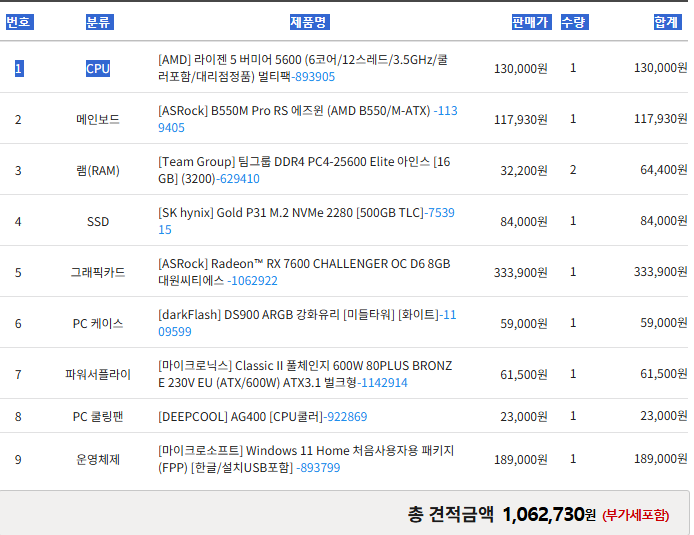Click the SSD category cell
The height and width of the screenshot is (535, 694).
pos(98,221)
